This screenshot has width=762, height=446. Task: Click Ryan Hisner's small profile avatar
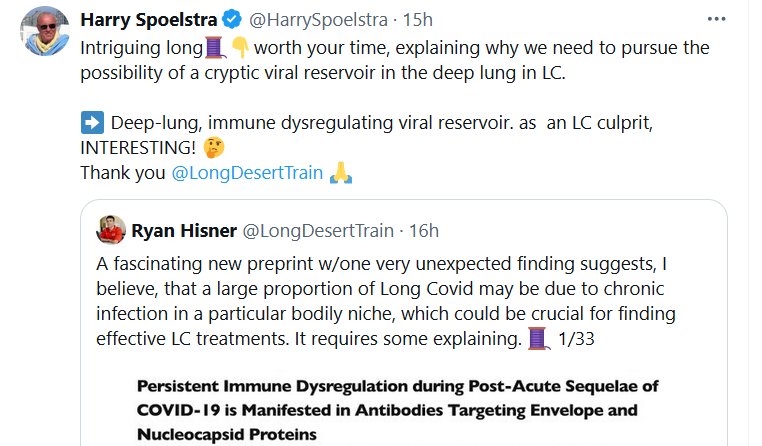click(111, 230)
